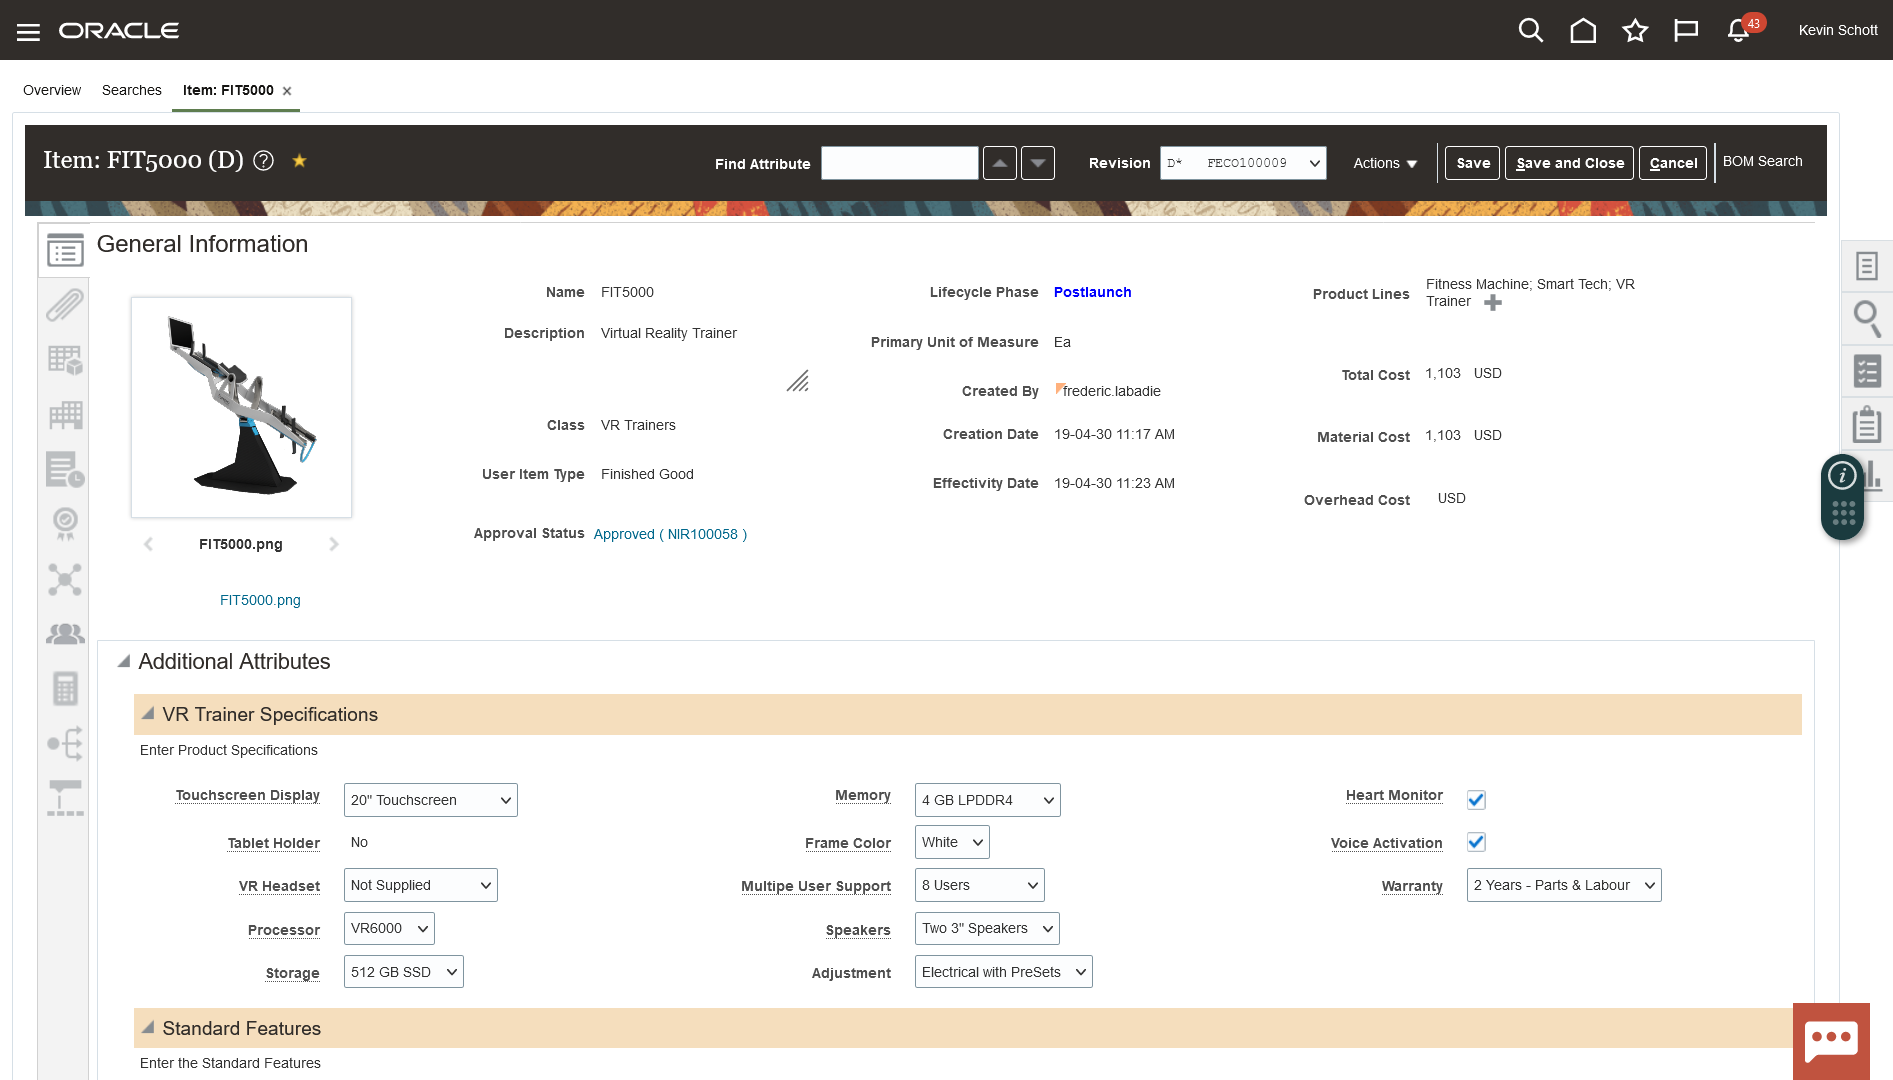Open the chat assistant icon
This screenshot has height=1080, width=1893.
click(1831, 1041)
